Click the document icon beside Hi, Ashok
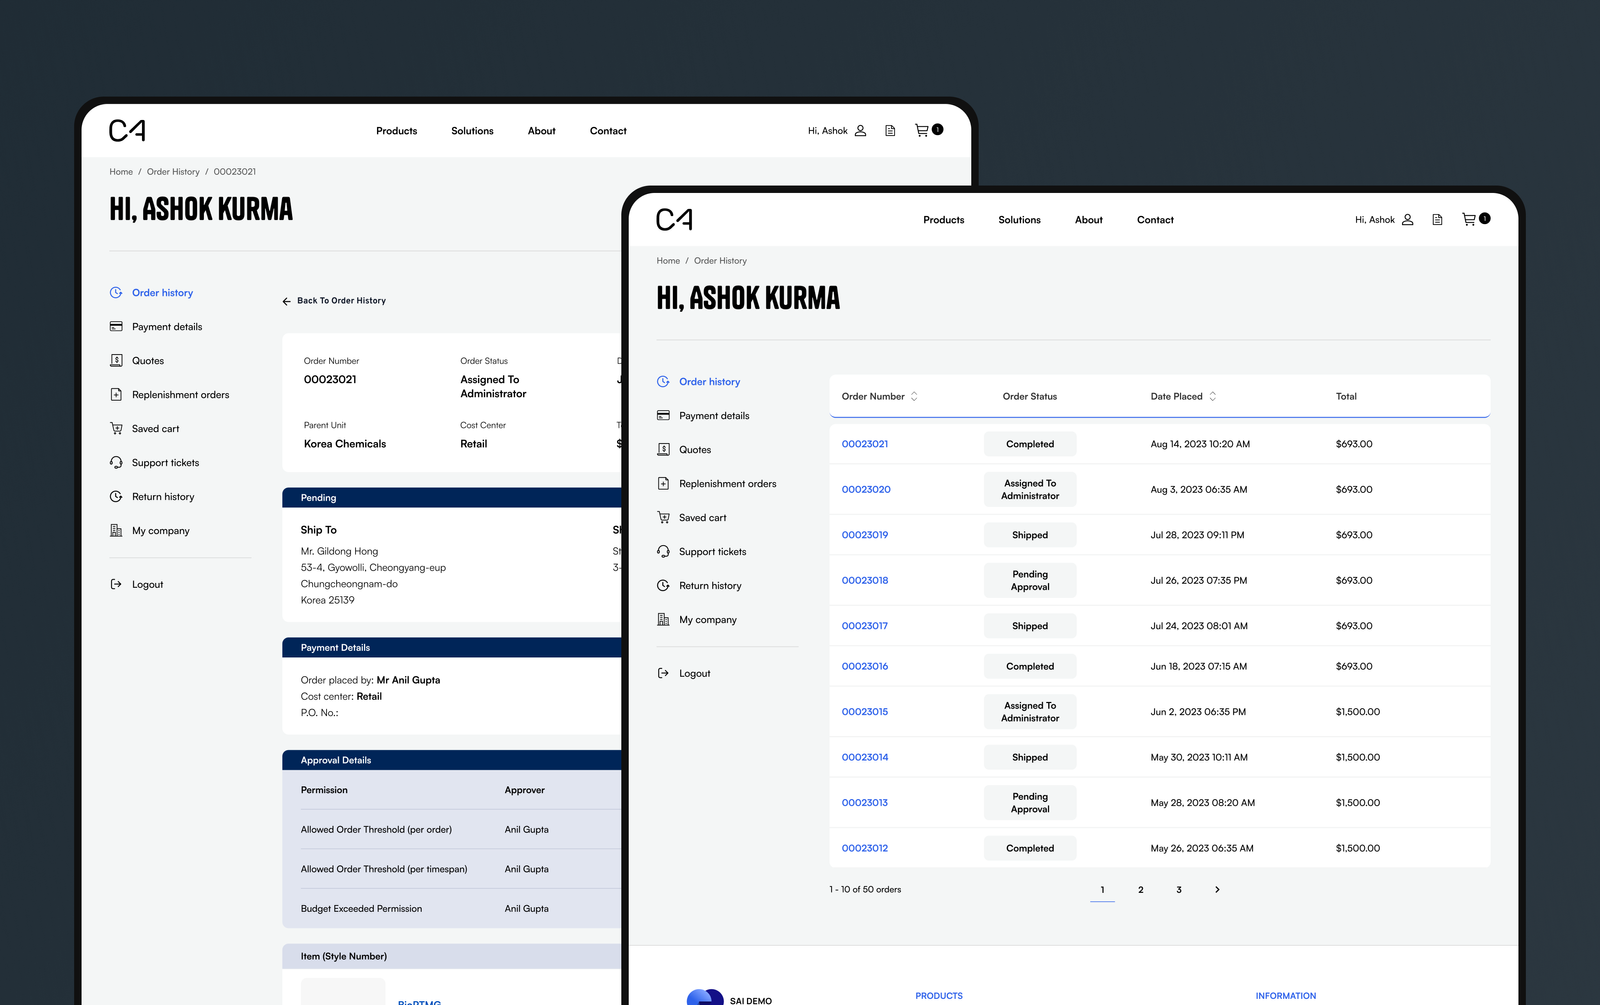The height and width of the screenshot is (1005, 1600). [x=1437, y=220]
